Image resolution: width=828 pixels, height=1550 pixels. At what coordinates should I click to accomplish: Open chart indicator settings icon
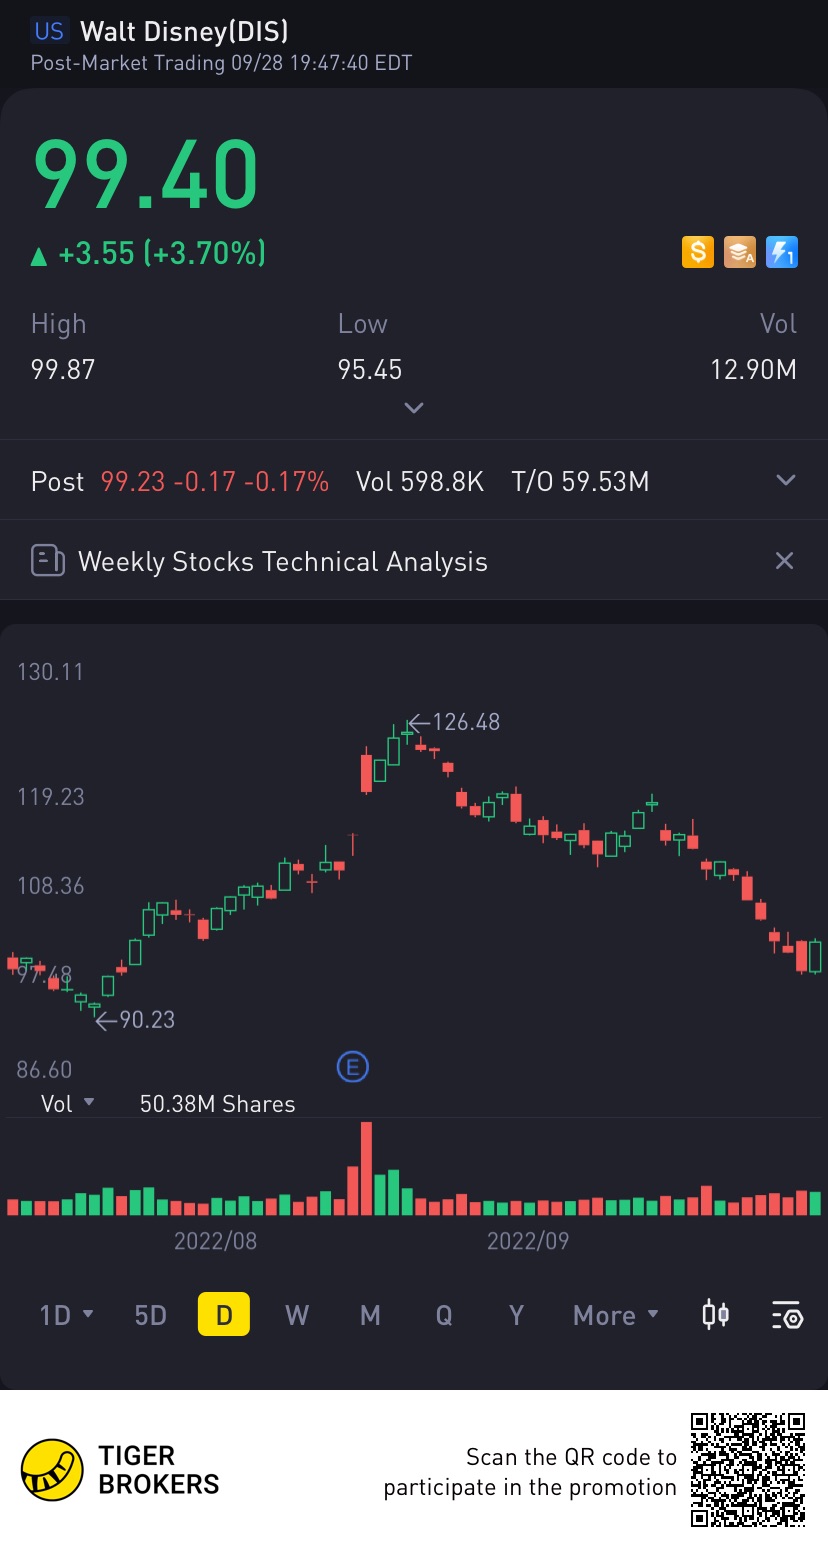[x=787, y=1315]
